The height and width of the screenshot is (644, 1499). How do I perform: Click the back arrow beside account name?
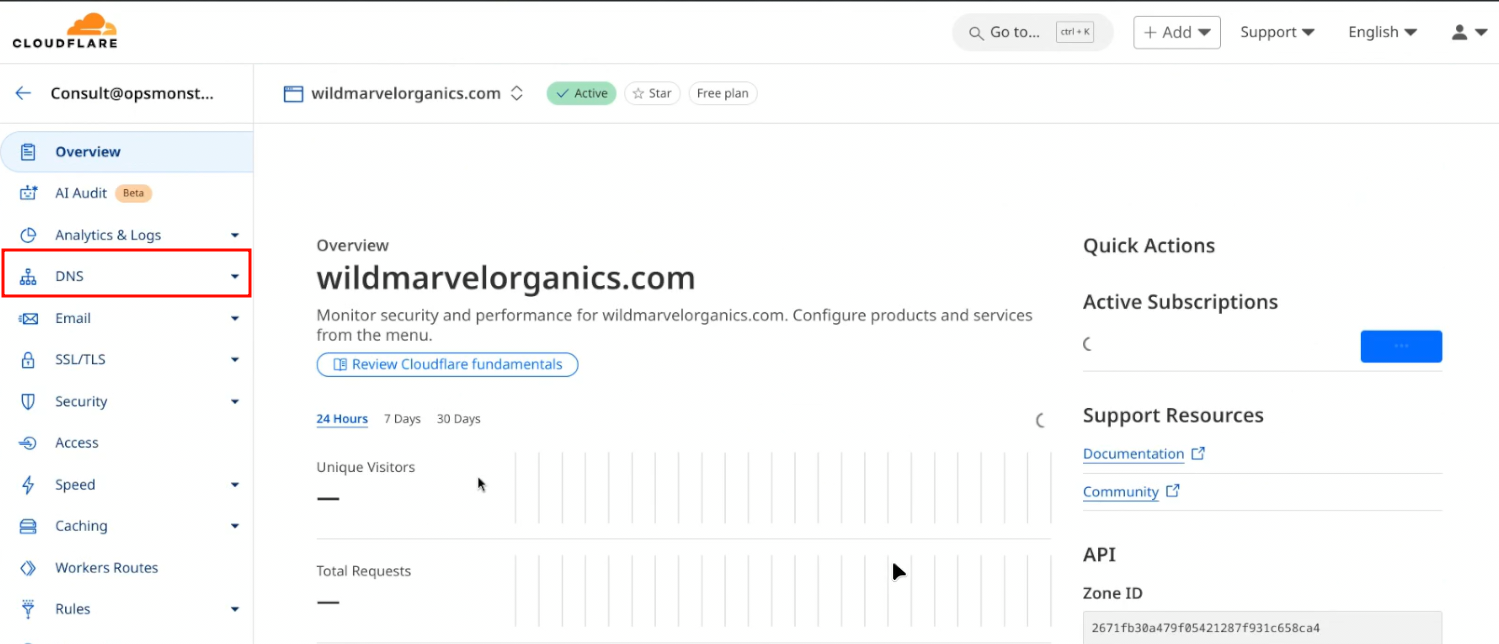pos(23,93)
